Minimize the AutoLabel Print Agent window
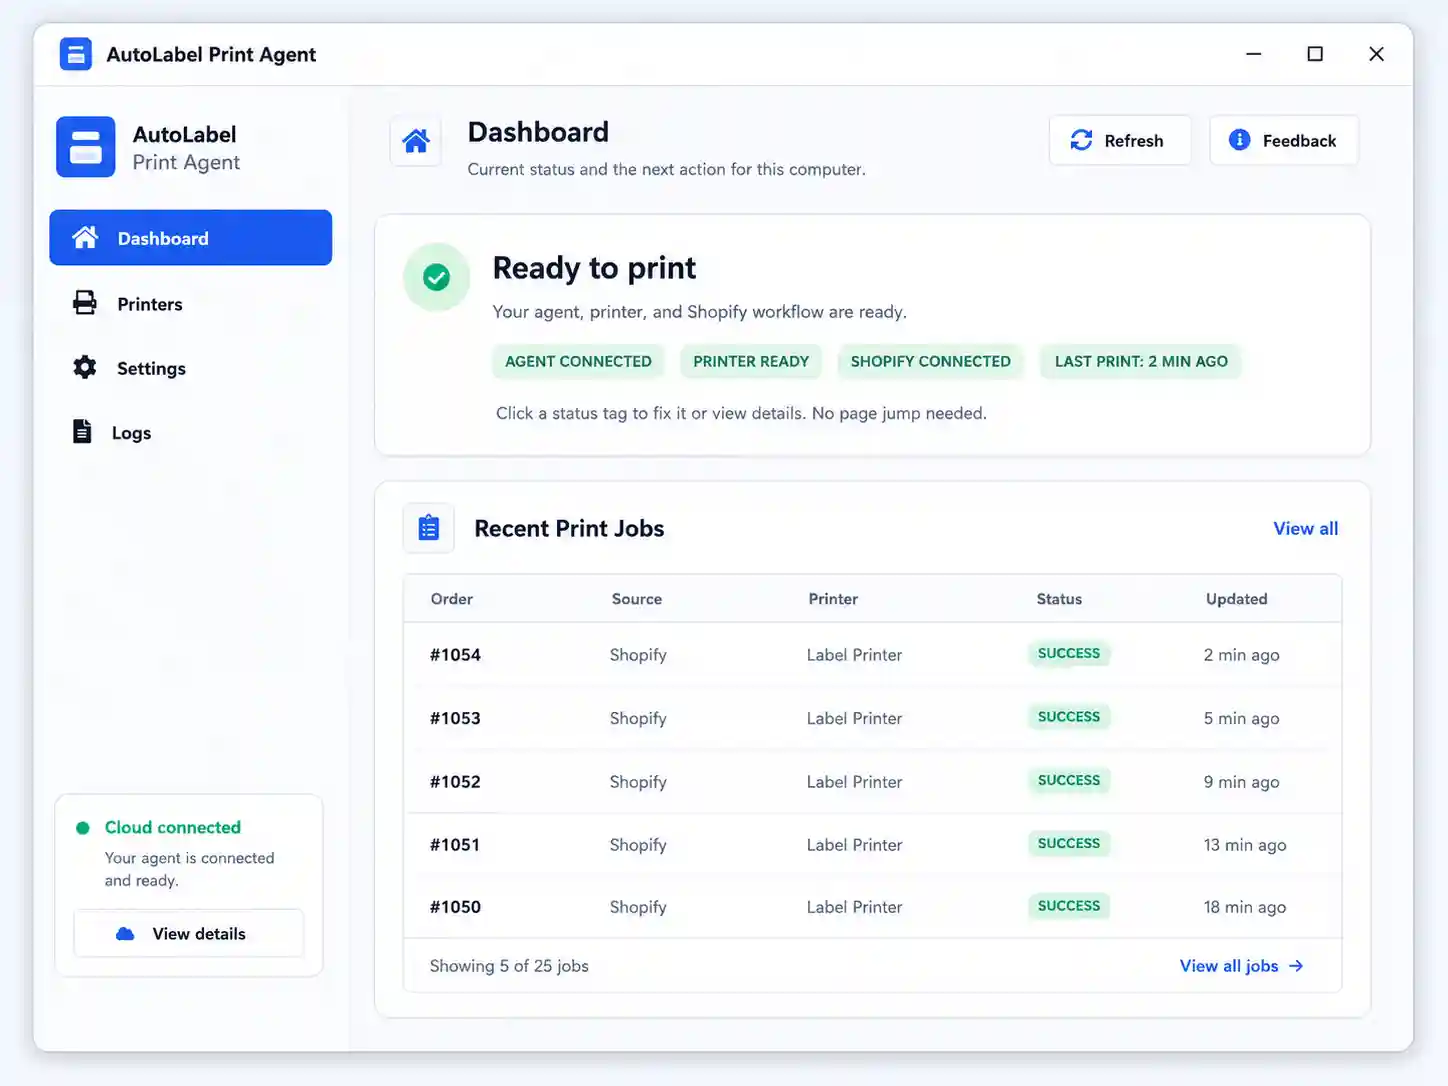The image size is (1448, 1086). pos(1253,54)
